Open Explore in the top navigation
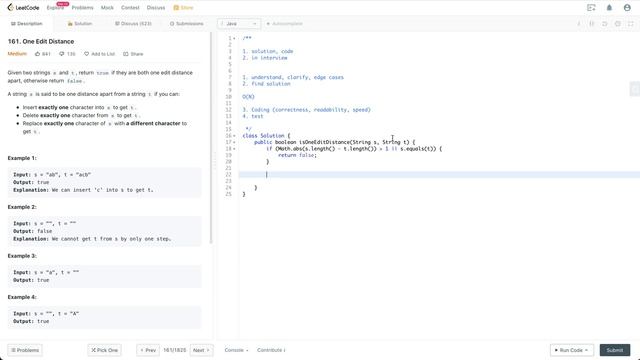Viewport: 640px width, 360px height. click(55, 8)
